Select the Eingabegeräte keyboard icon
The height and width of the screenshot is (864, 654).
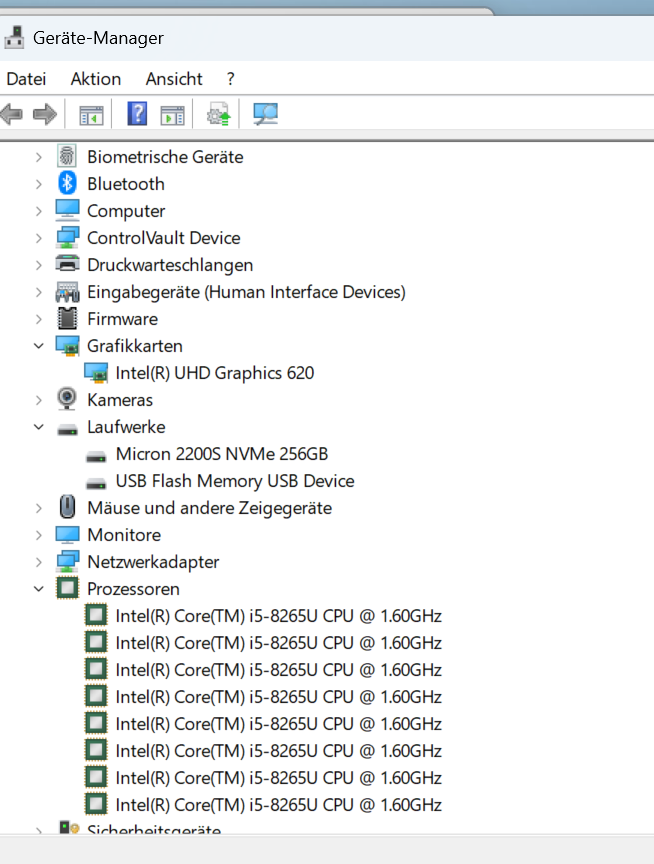coord(67,291)
